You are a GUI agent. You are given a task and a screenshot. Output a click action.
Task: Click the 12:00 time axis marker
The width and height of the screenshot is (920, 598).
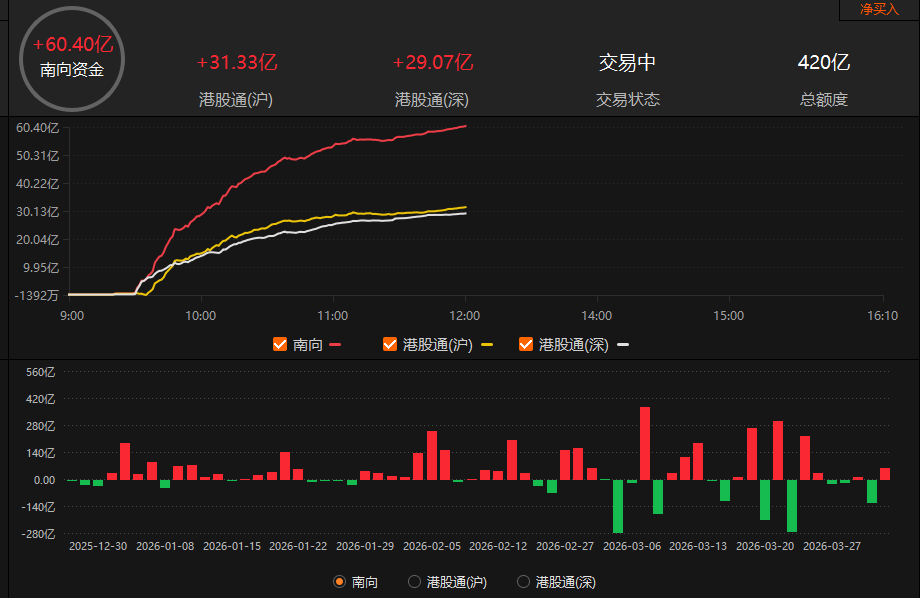(x=465, y=315)
